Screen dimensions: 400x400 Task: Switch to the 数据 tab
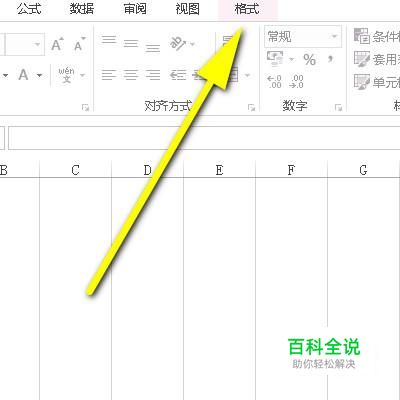coord(82,9)
